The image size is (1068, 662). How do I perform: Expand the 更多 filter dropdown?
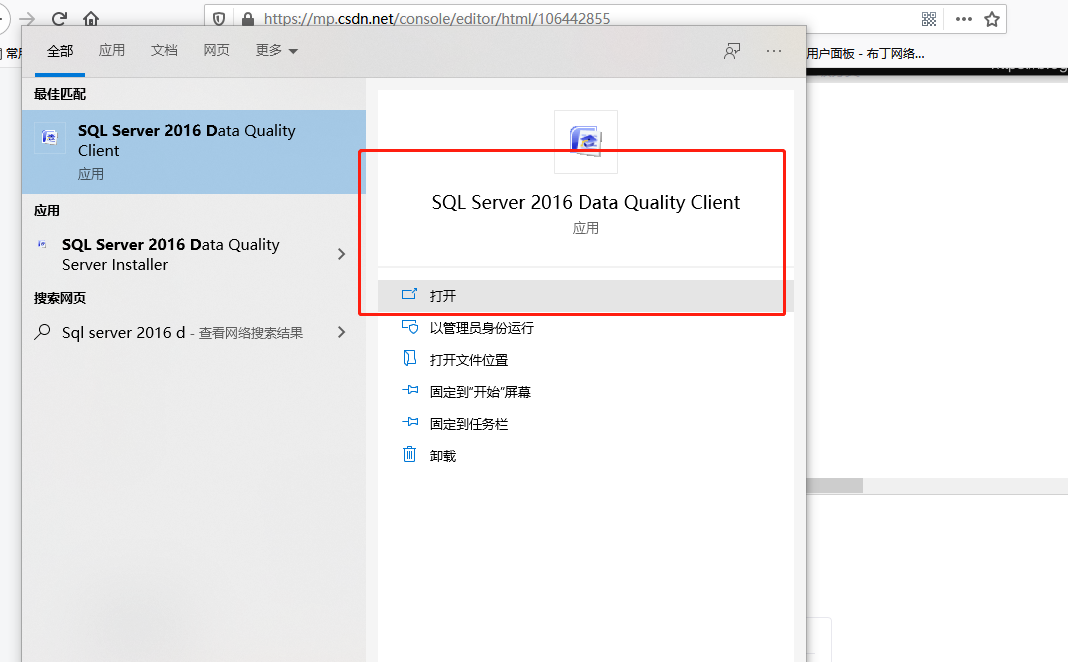[276, 49]
